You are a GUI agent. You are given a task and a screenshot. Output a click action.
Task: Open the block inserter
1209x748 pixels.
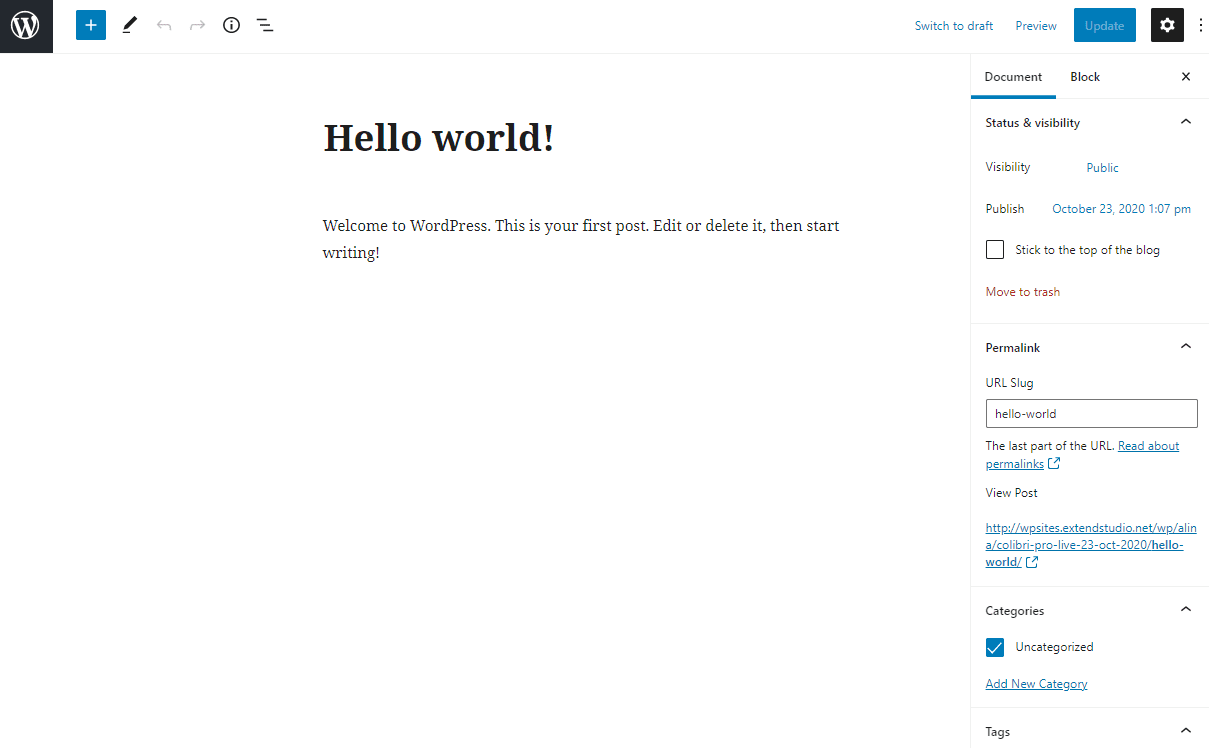(x=90, y=25)
